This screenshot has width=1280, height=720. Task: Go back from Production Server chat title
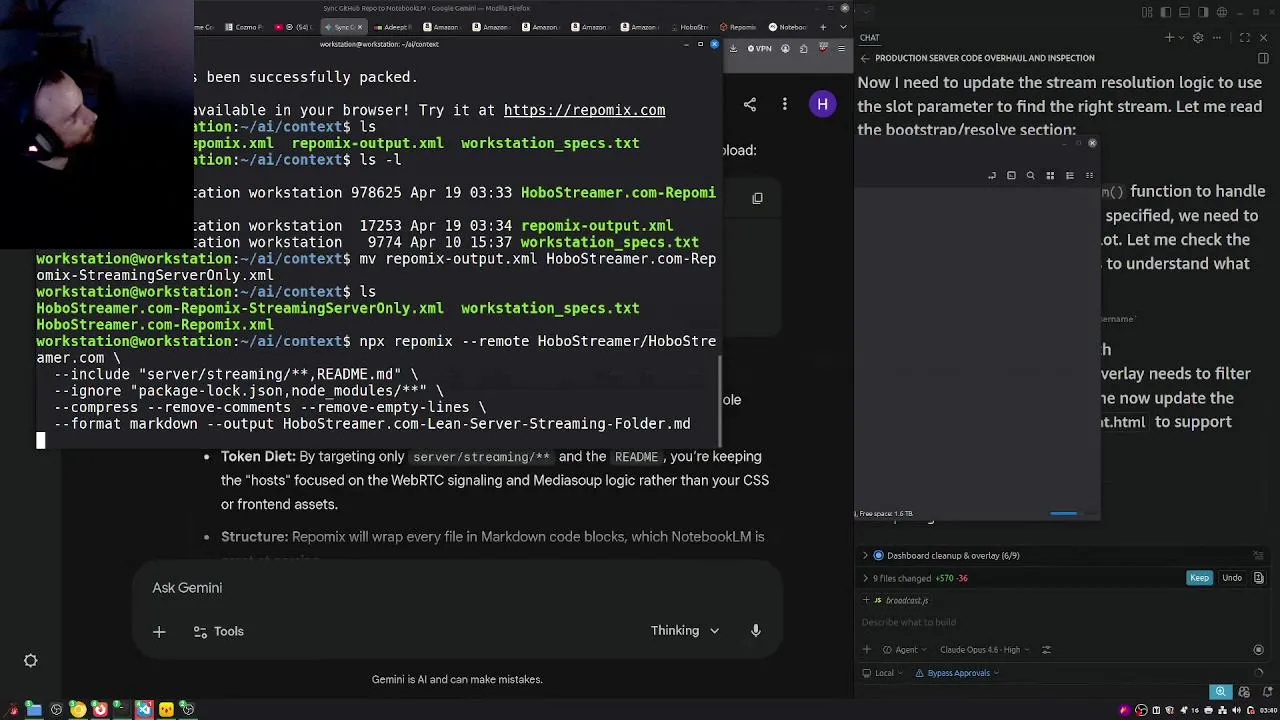click(x=865, y=58)
